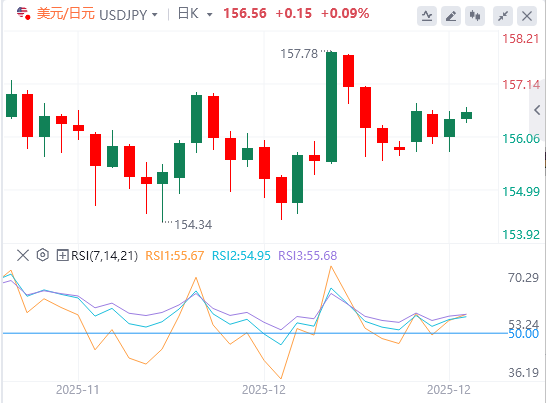Expand RSI panel with the plus box icon
Image resolution: width=546 pixels, height=403 pixels.
click(x=62, y=255)
